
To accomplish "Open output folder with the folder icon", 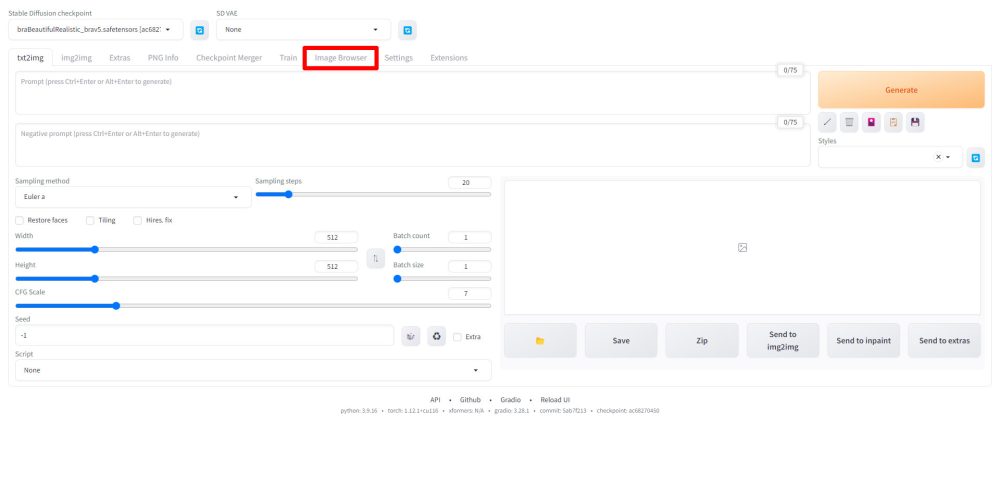I will [x=540, y=341].
